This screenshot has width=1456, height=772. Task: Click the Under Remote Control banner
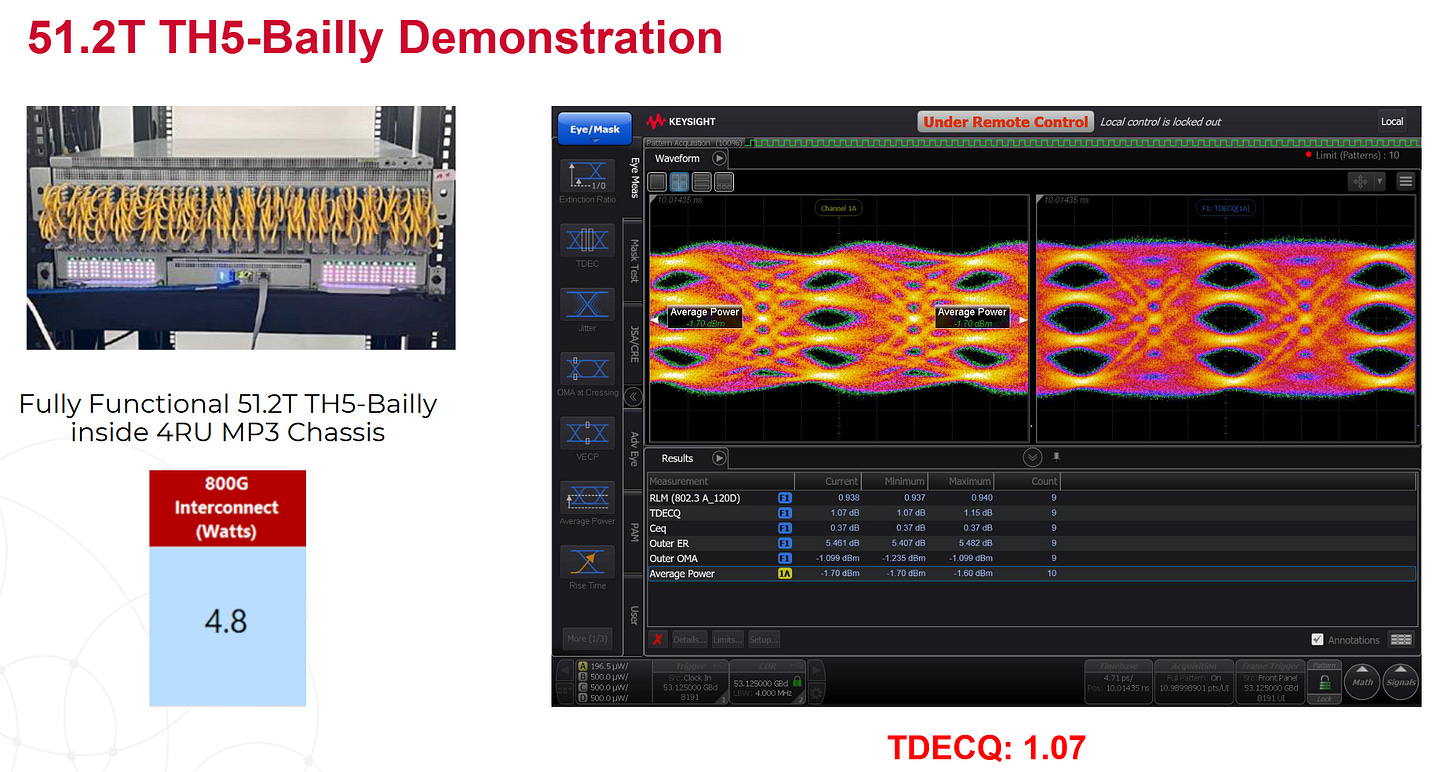[1005, 122]
